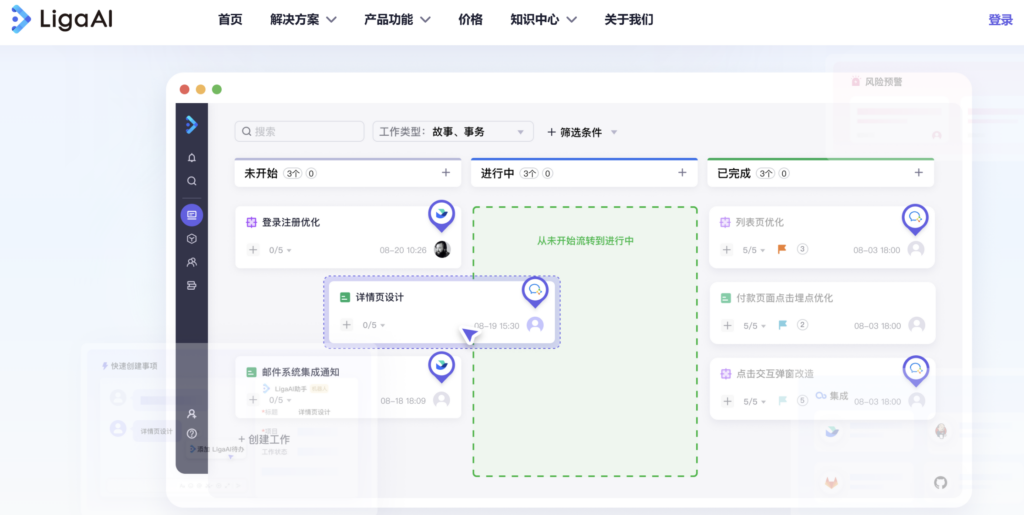
Task: Click the chat pin badge on the 详情页设计 card
Action: pyautogui.click(x=535, y=291)
